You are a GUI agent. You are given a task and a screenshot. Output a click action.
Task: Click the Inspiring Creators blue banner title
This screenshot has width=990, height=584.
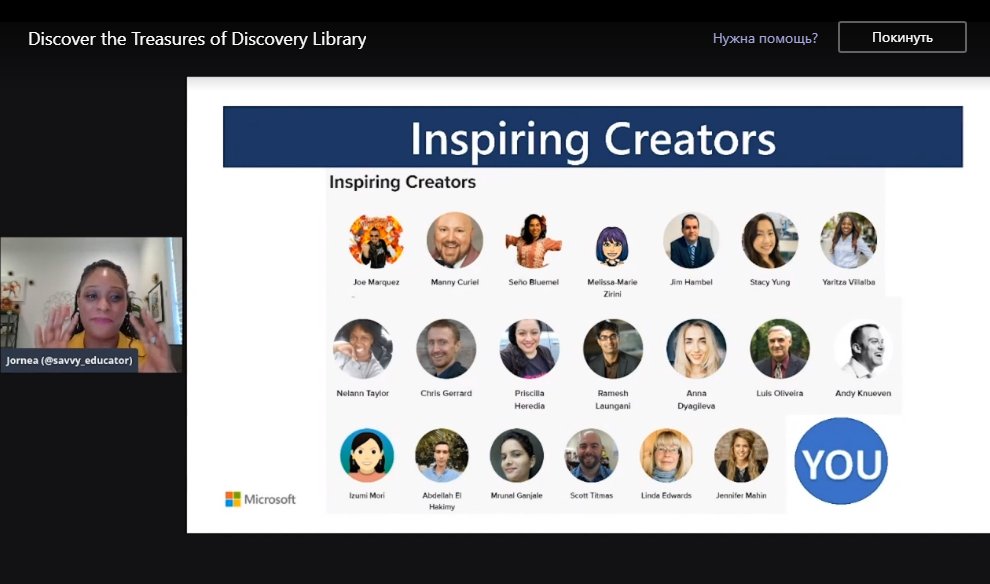(592, 138)
